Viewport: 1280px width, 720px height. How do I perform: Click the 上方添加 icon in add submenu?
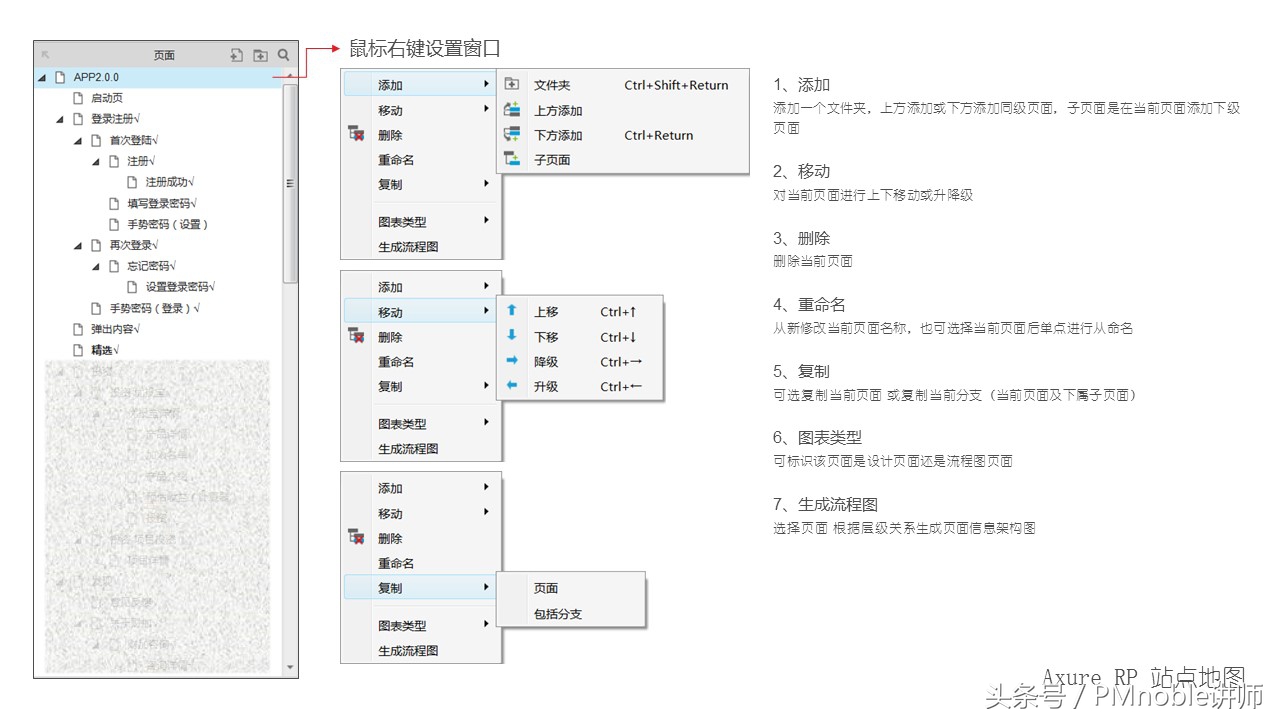514,110
